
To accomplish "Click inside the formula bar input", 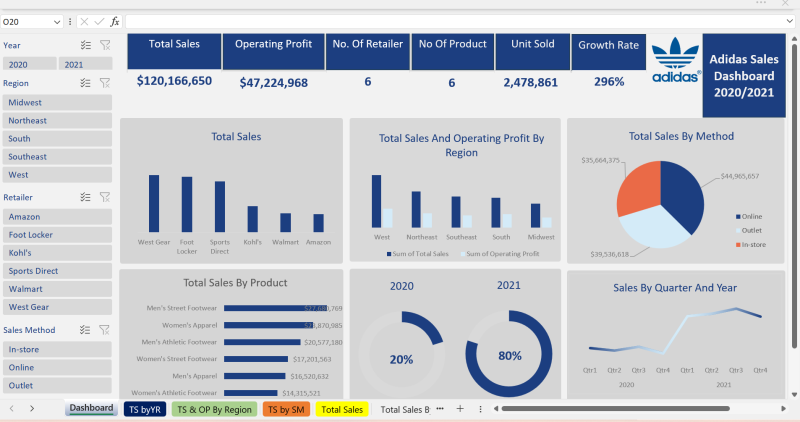I will click(x=450, y=21).
